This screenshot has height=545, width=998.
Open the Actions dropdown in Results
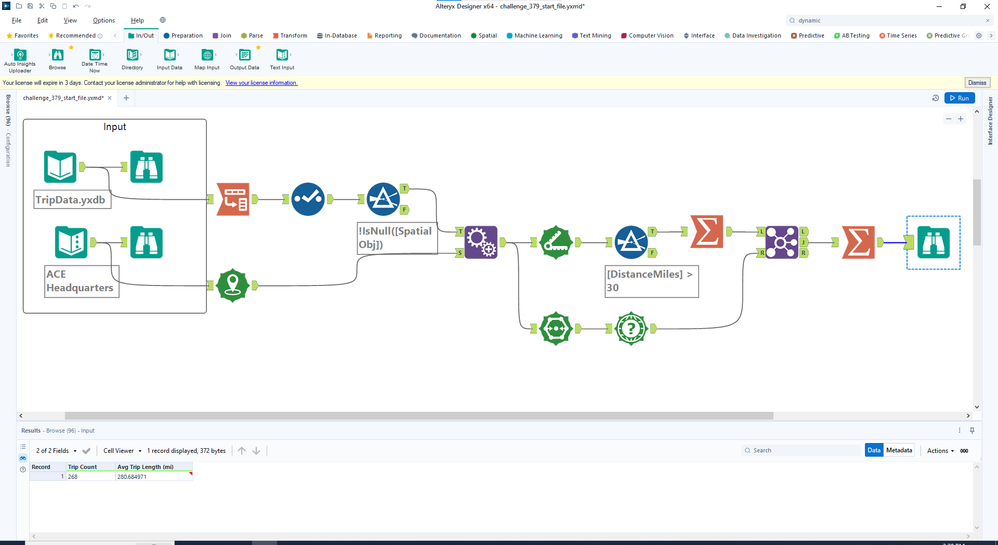click(x=940, y=450)
